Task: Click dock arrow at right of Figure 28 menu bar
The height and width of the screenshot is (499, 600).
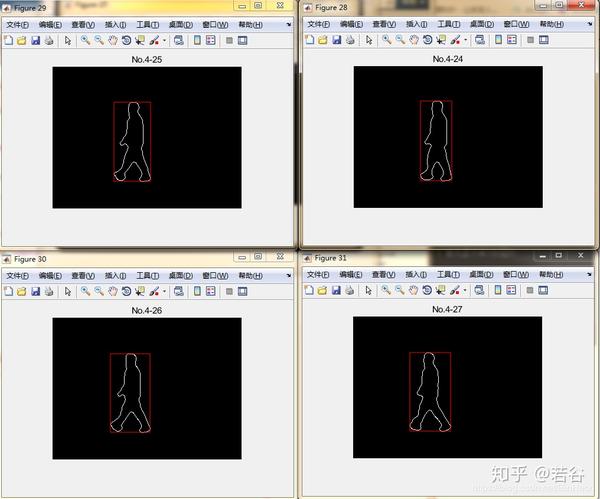Action: 590,24
